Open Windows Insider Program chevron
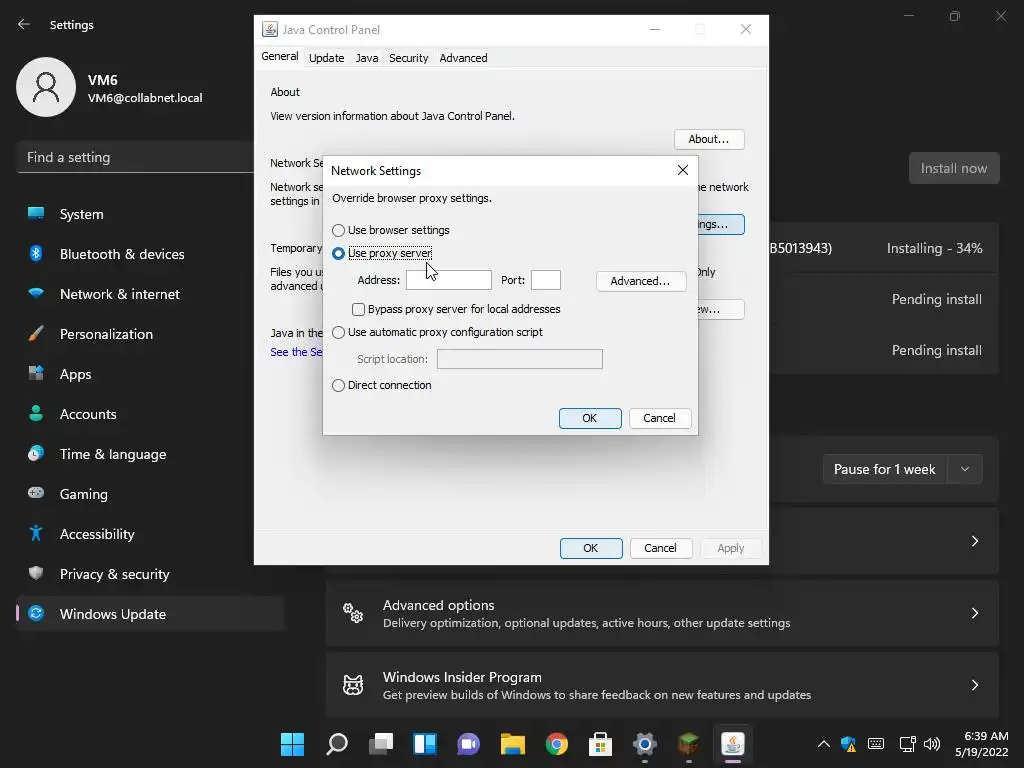Image resolution: width=1024 pixels, height=768 pixels. pos(974,685)
